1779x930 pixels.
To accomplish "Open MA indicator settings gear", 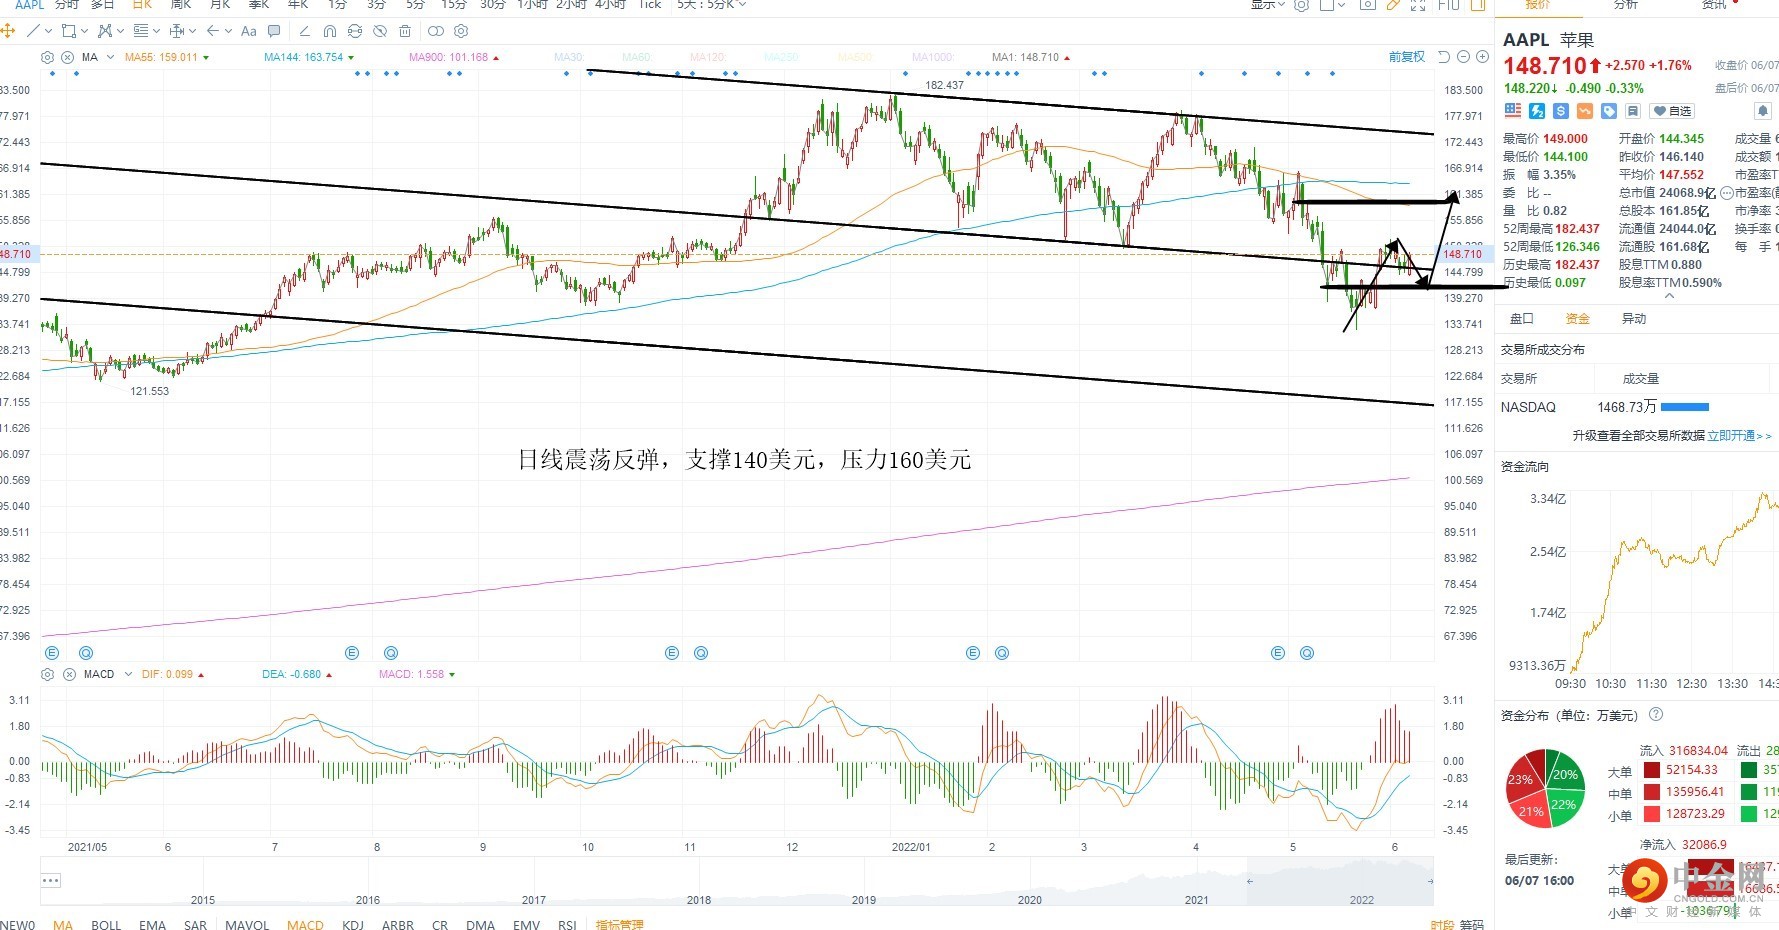I will coord(47,57).
